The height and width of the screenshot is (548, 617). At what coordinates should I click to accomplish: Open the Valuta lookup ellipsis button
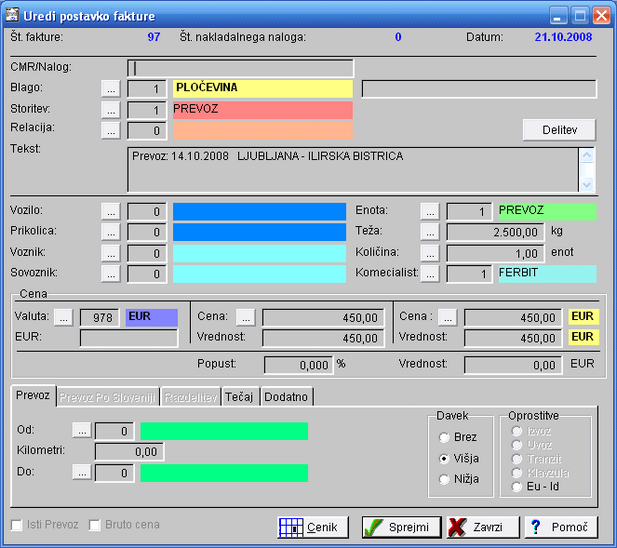tap(64, 317)
